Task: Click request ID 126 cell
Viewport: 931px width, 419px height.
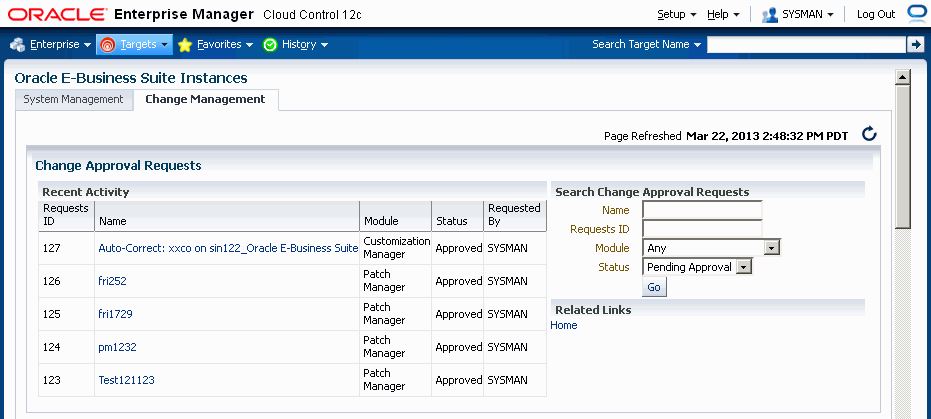Action: (x=66, y=281)
